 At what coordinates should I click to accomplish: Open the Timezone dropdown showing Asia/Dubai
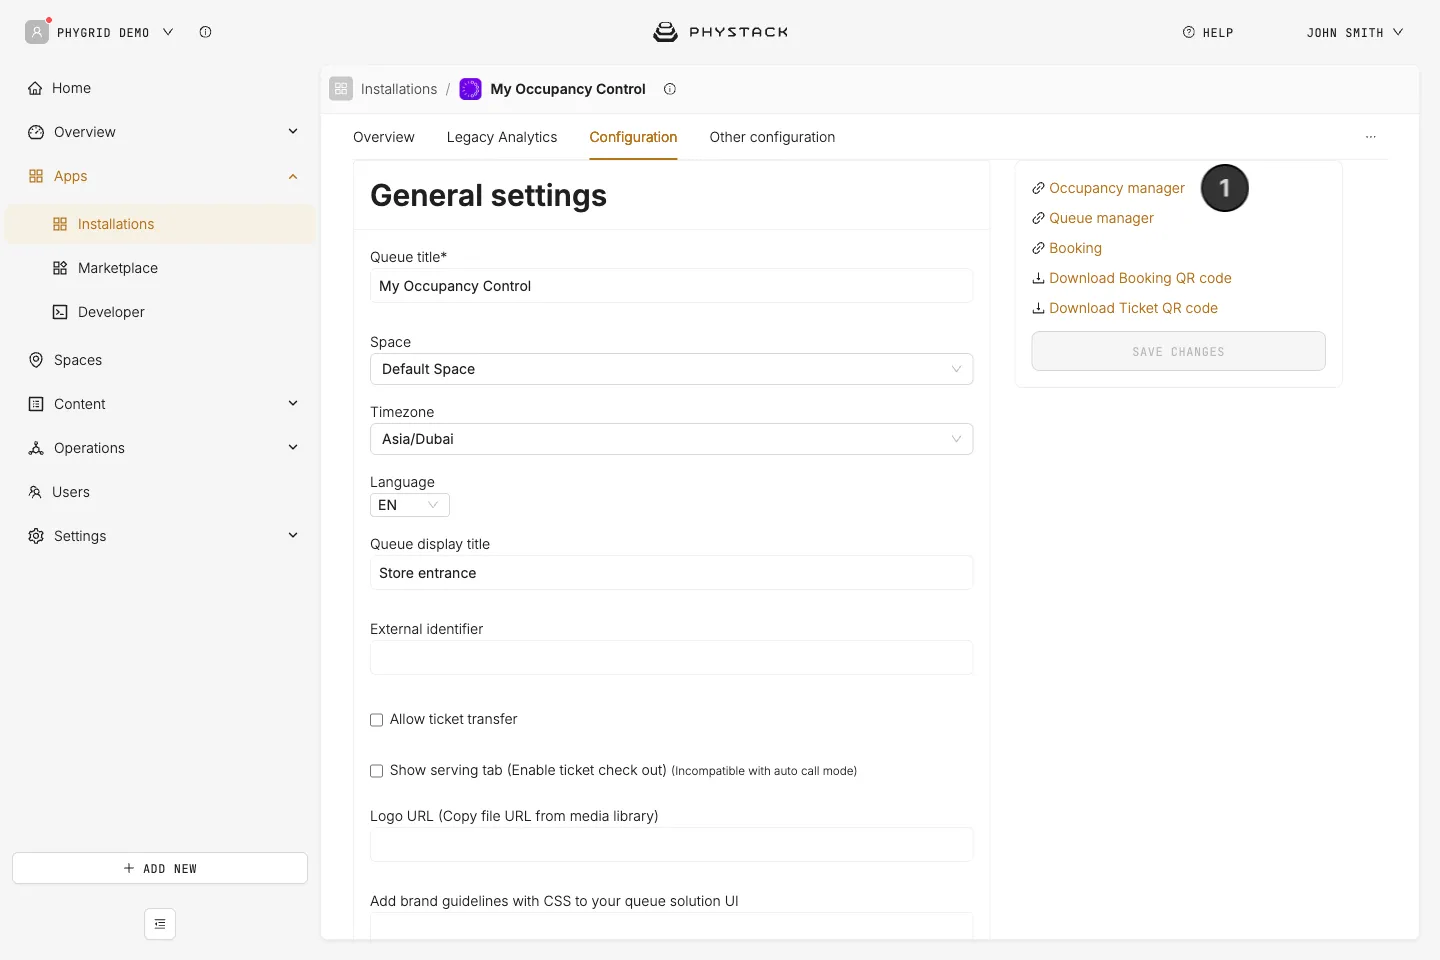coord(671,439)
